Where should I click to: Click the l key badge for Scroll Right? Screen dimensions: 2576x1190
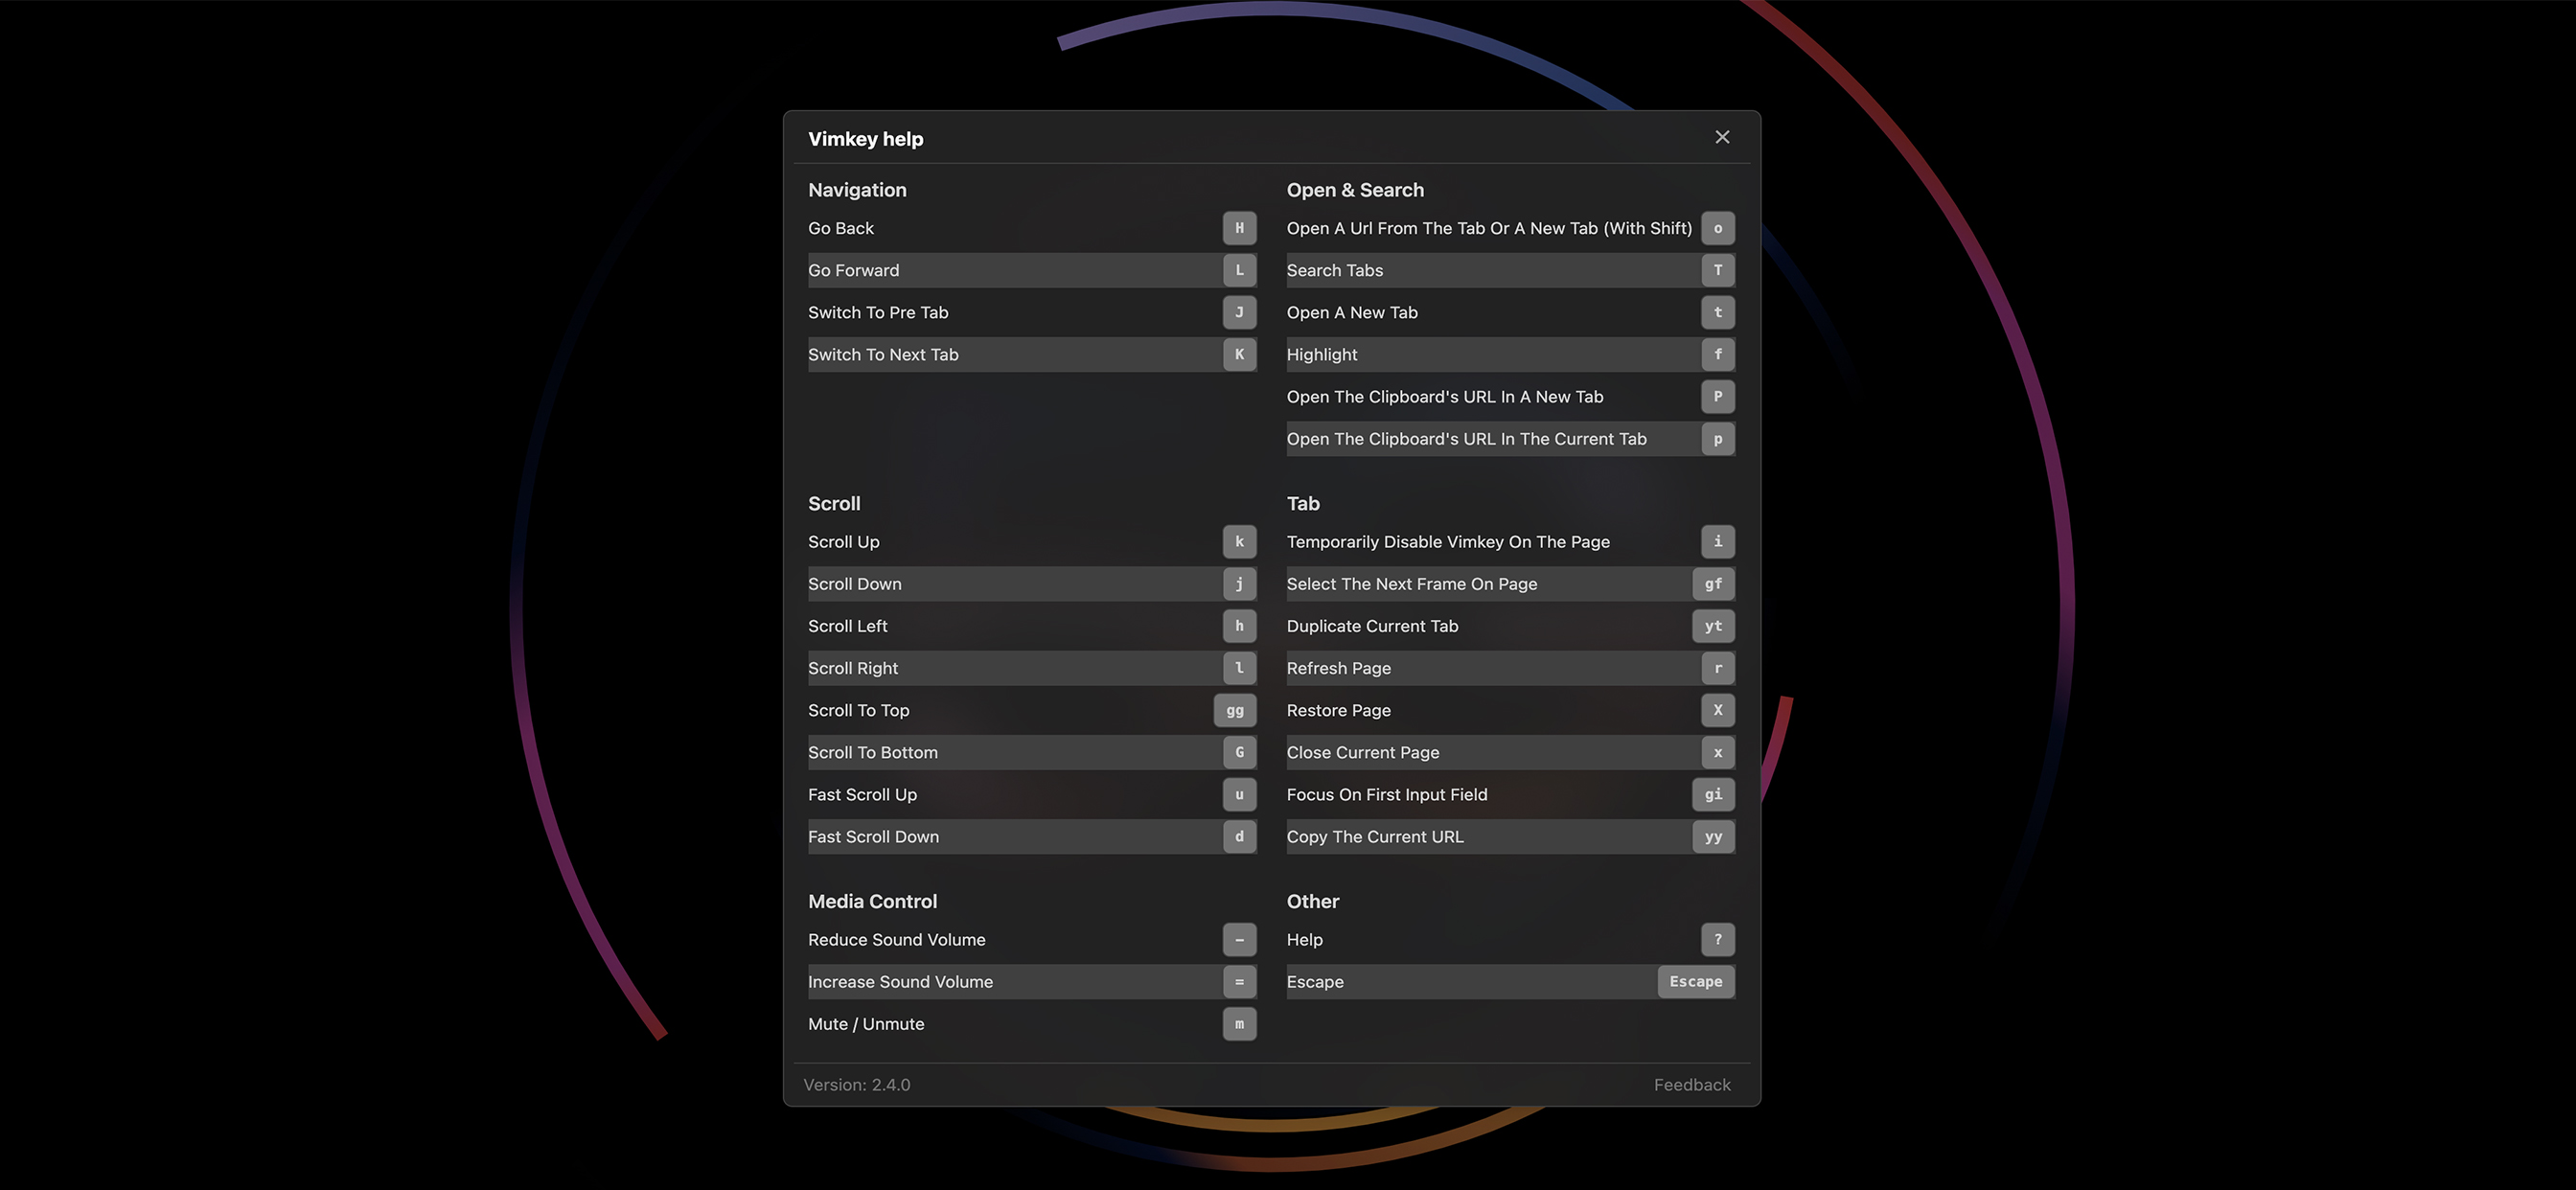click(x=1239, y=667)
